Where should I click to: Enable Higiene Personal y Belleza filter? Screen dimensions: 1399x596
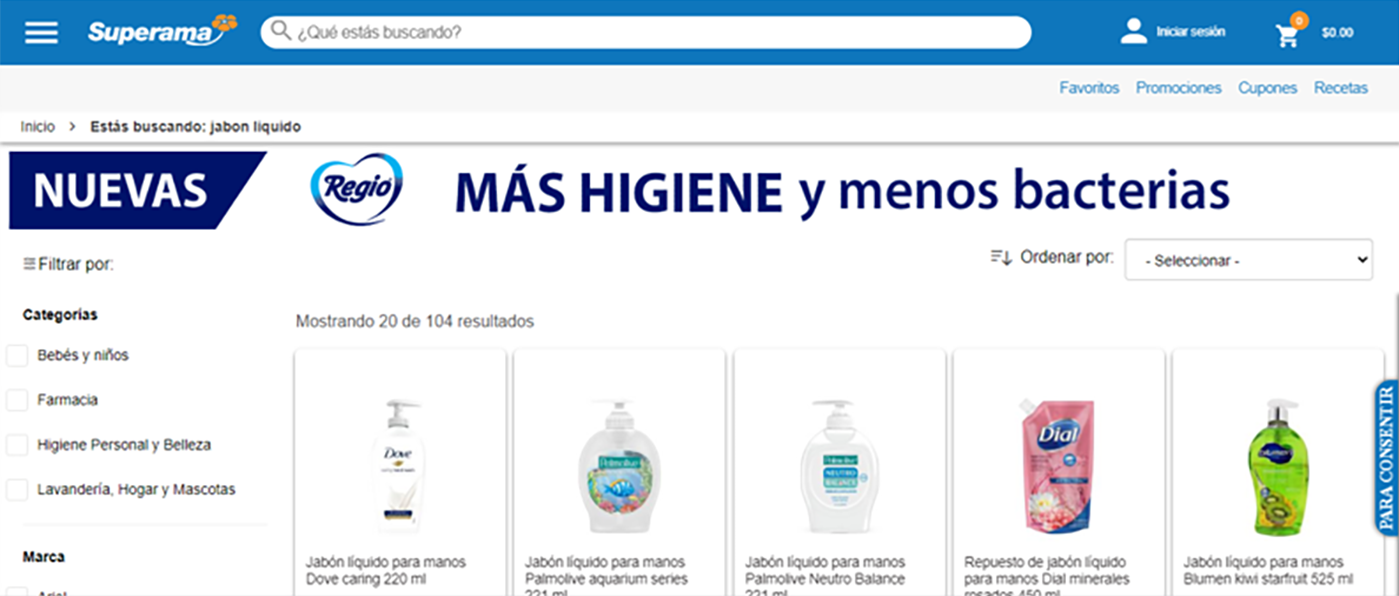tap(17, 445)
